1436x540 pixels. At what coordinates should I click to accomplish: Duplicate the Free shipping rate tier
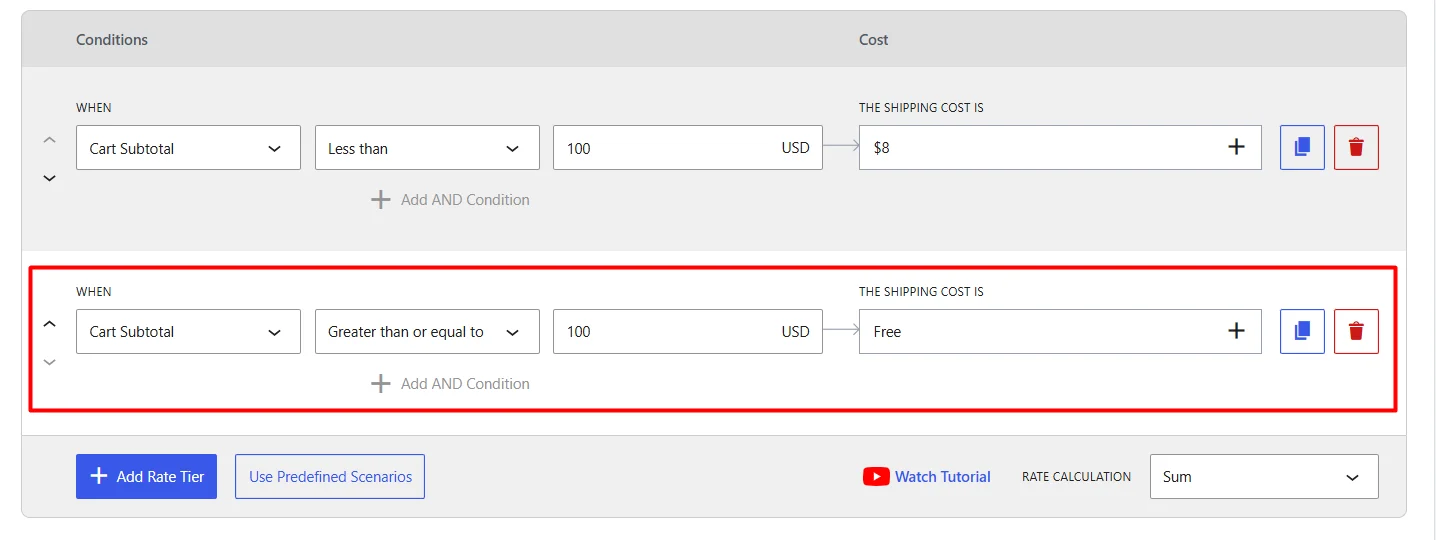(1302, 331)
